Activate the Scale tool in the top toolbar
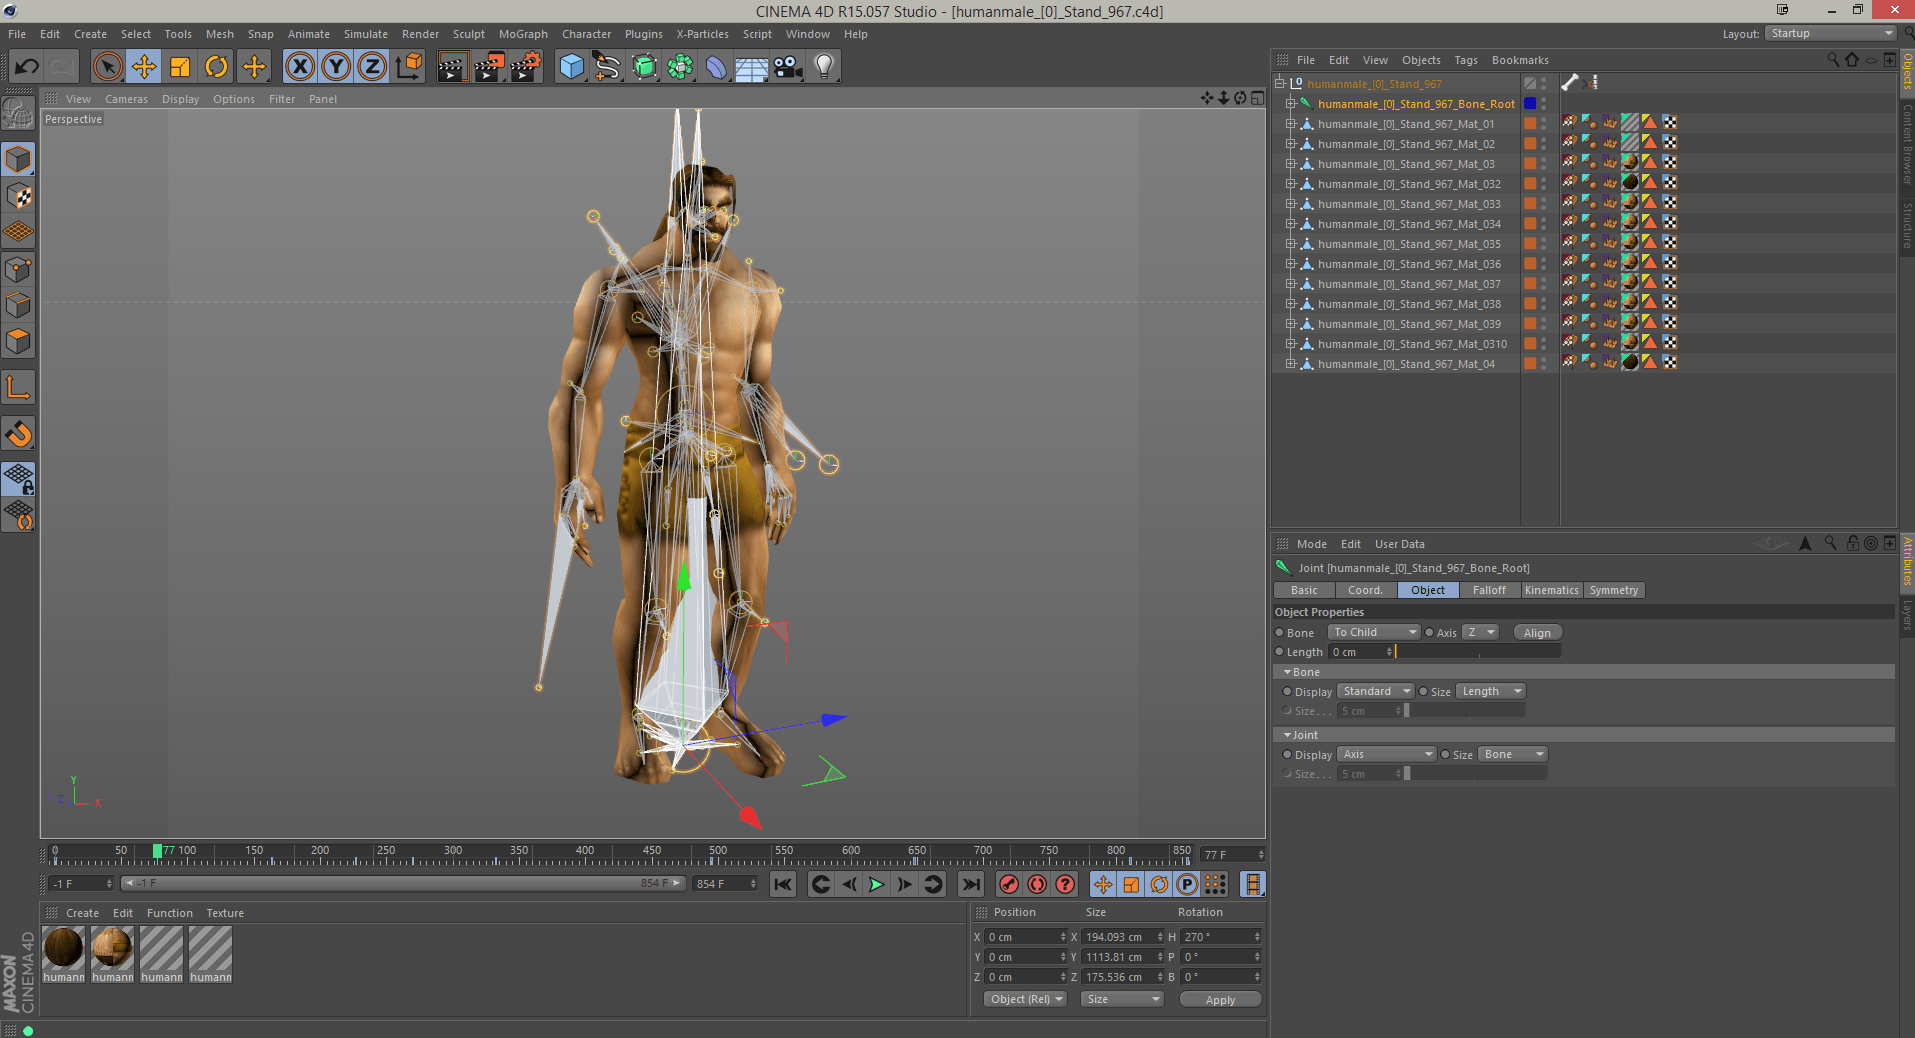The image size is (1915, 1038). coord(180,67)
